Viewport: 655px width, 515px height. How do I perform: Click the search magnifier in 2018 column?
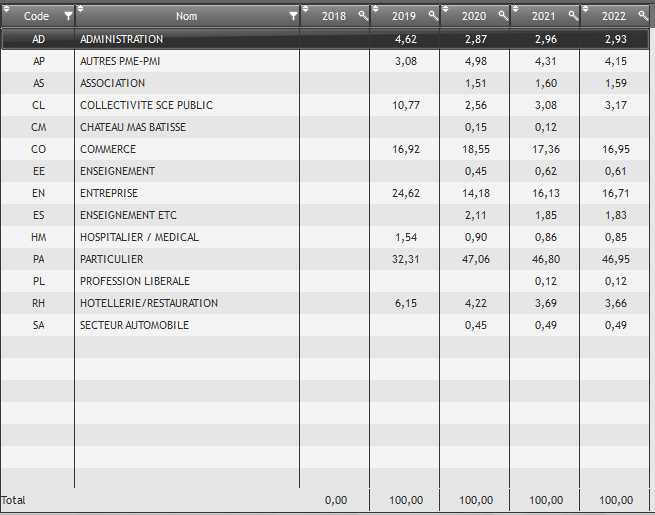pyautogui.click(x=363, y=16)
